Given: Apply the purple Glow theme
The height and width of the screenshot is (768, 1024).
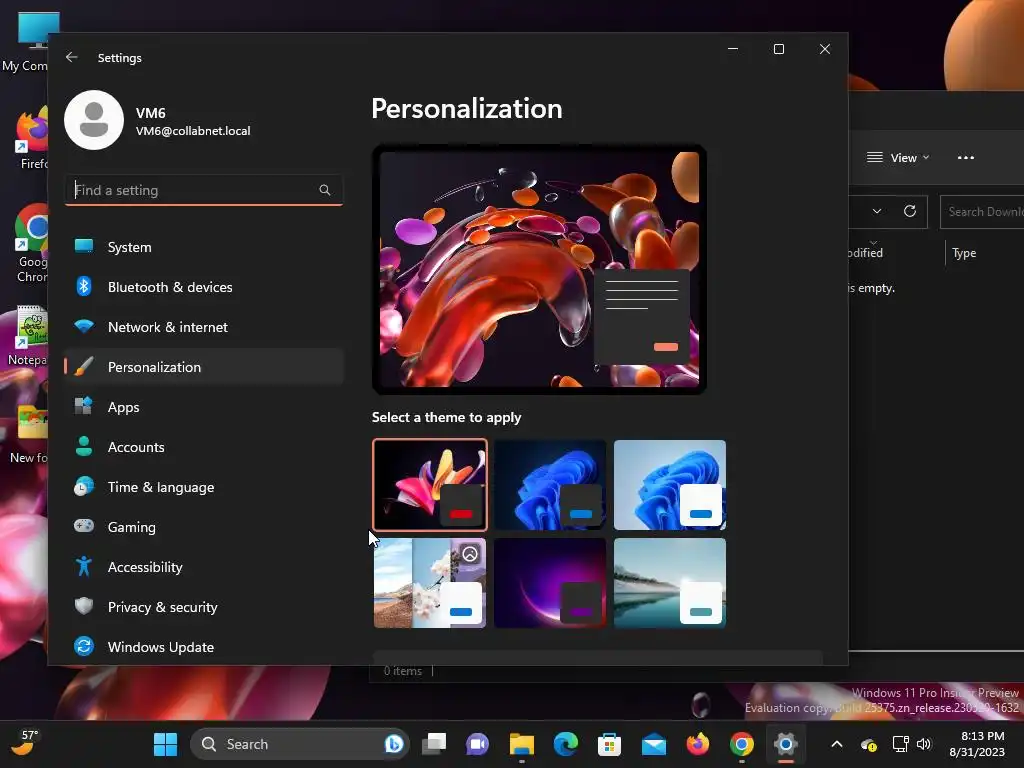Looking at the screenshot, I should (550, 583).
